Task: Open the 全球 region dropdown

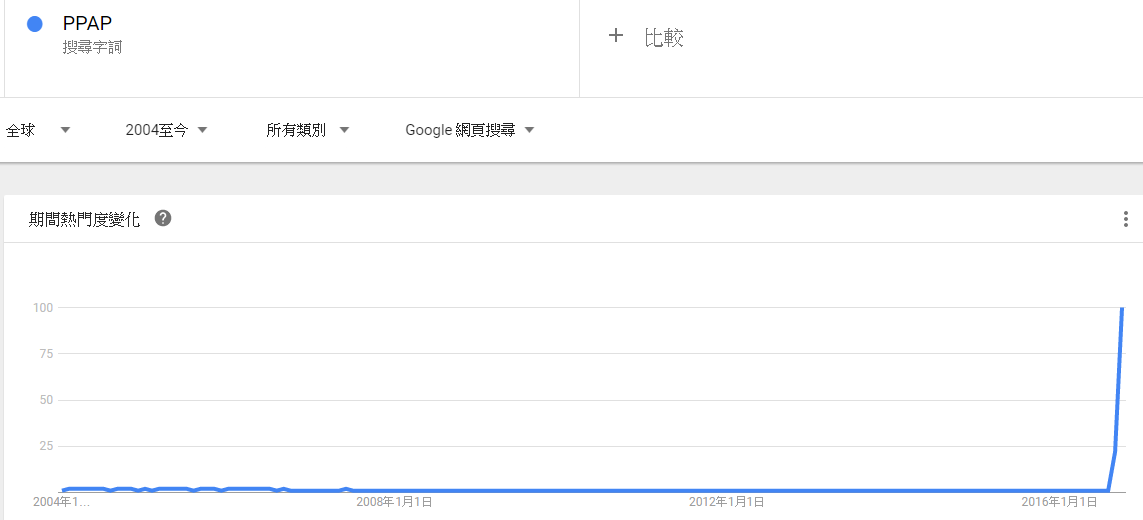Action: [38, 130]
